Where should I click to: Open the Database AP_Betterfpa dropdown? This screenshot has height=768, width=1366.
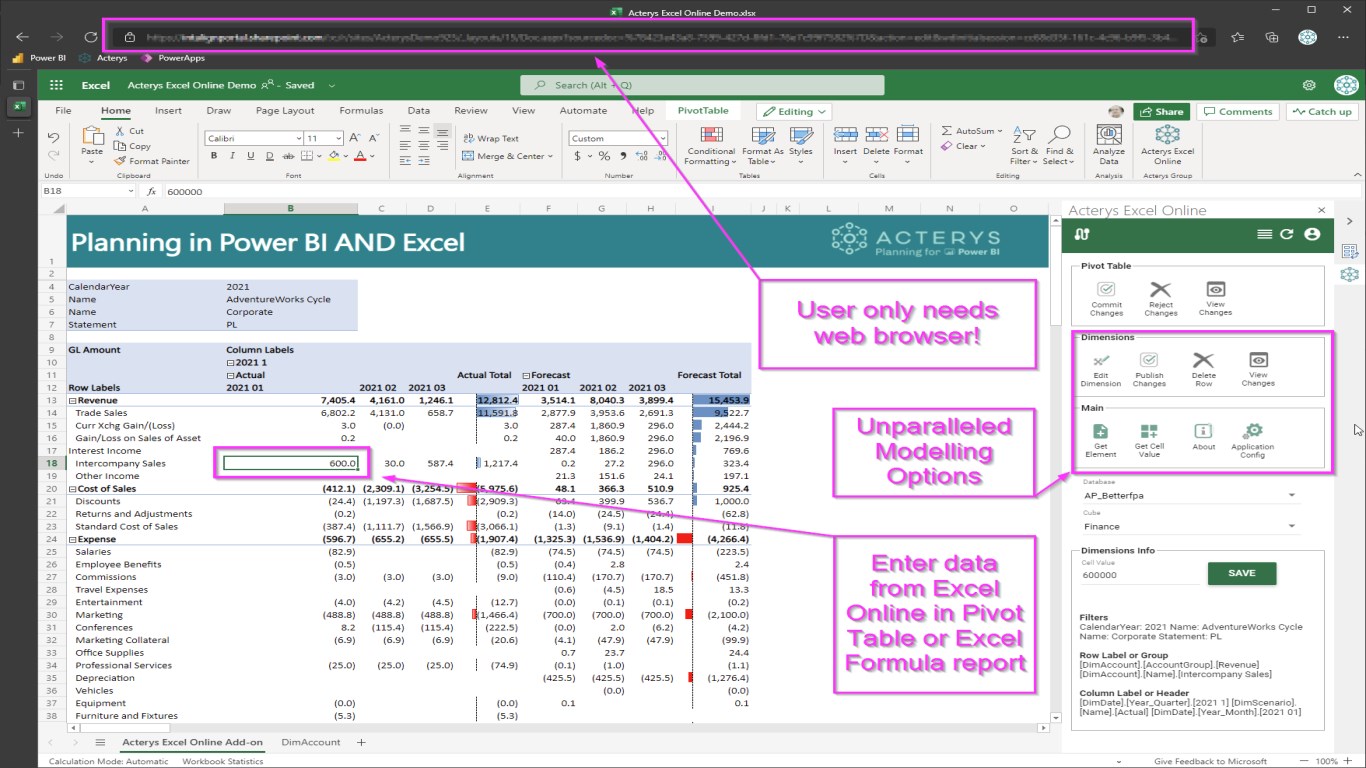pos(1189,495)
